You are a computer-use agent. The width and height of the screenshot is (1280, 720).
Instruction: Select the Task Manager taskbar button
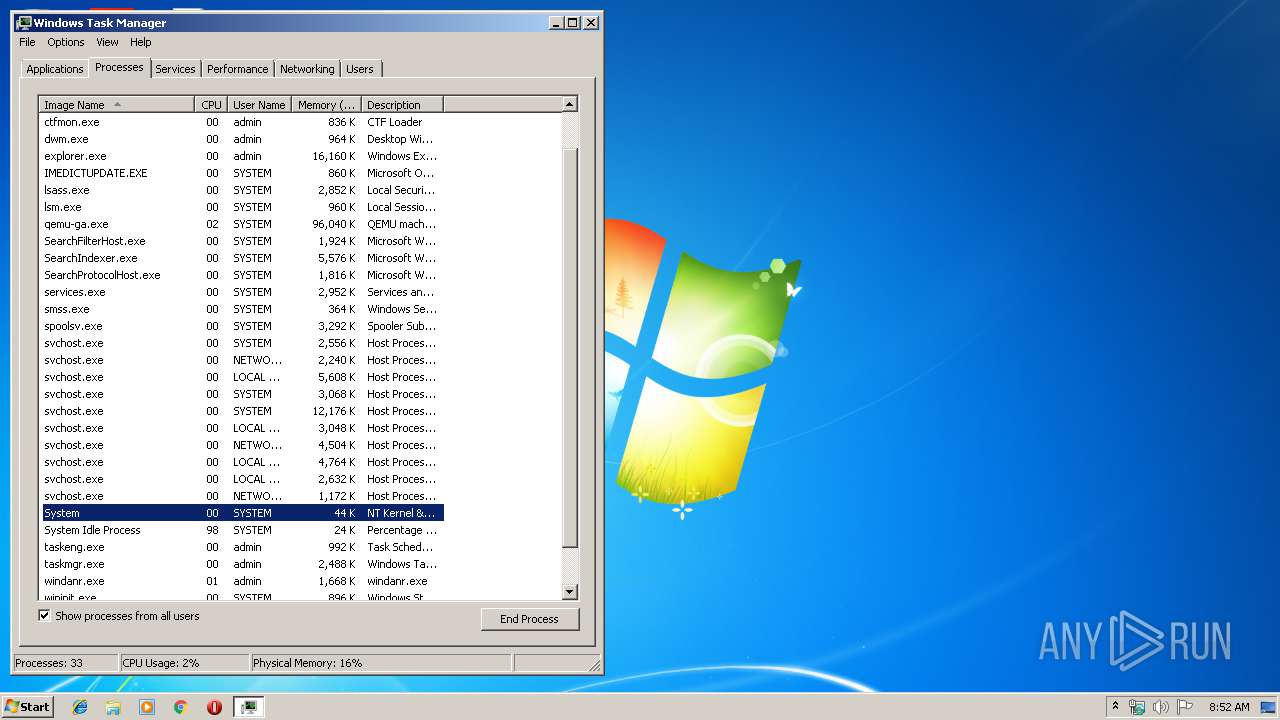tap(249, 707)
